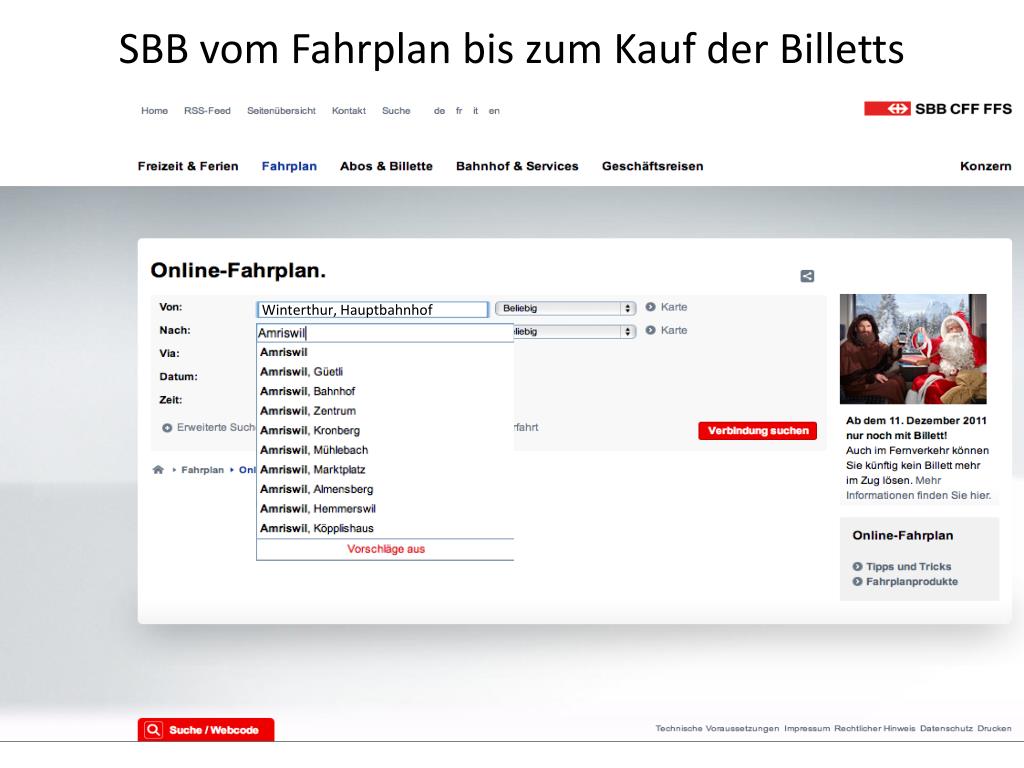
Task: Switch language to de
Action: (x=440, y=111)
